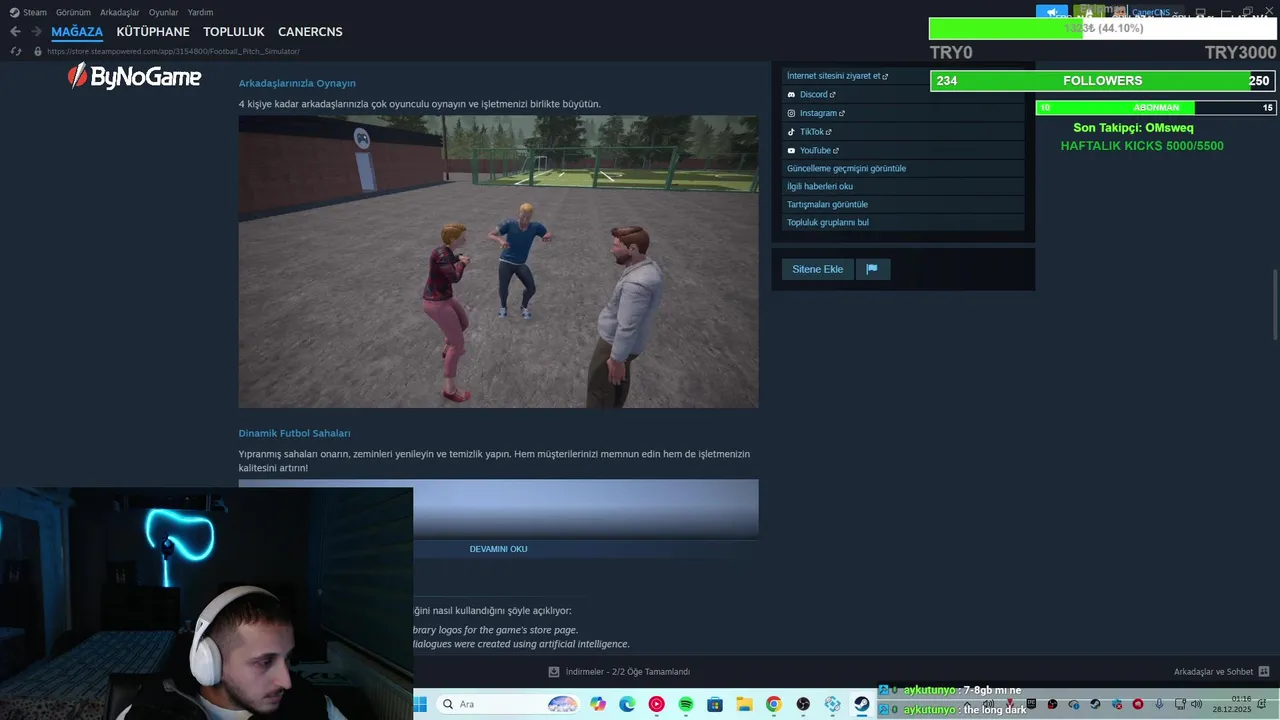Open 'Topluluk grupları bul'

[x=828, y=222]
